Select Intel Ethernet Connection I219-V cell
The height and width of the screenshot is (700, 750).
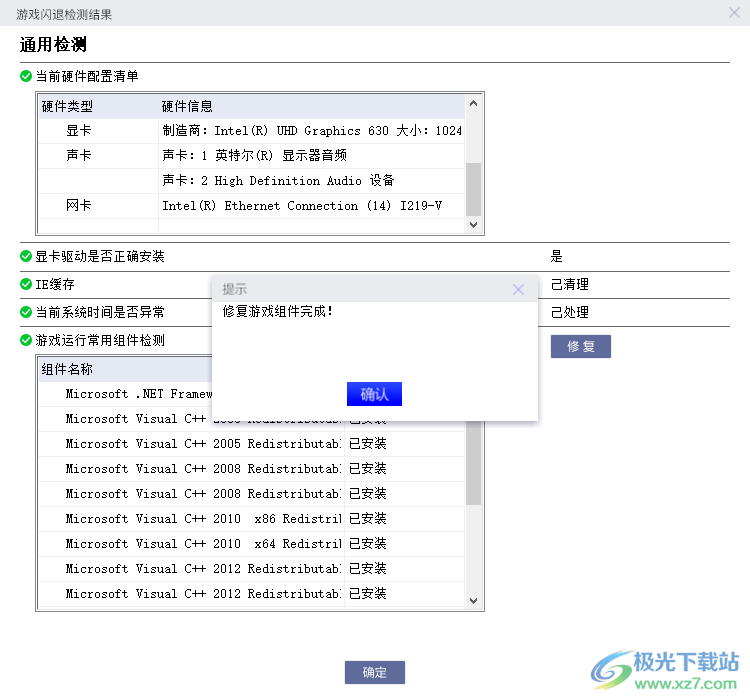pyautogui.click(x=311, y=205)
